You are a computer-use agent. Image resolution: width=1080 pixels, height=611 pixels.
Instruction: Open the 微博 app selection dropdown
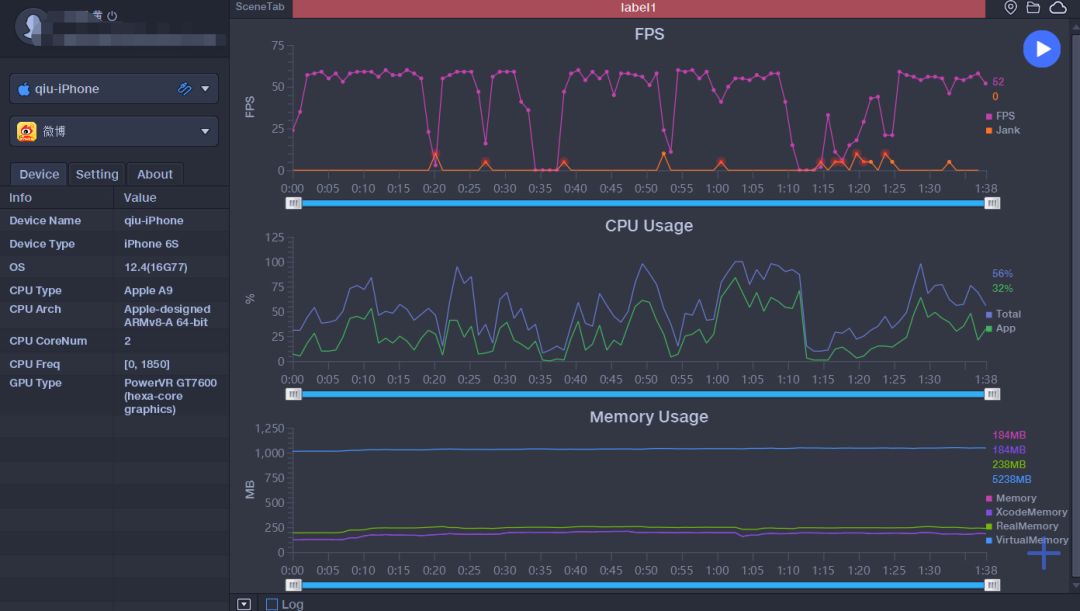pos(206,131)
